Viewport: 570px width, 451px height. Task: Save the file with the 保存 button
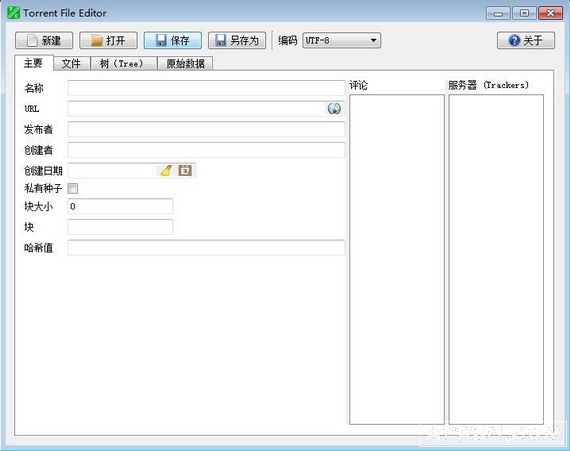pyautogui.click(x=173, y=40)
